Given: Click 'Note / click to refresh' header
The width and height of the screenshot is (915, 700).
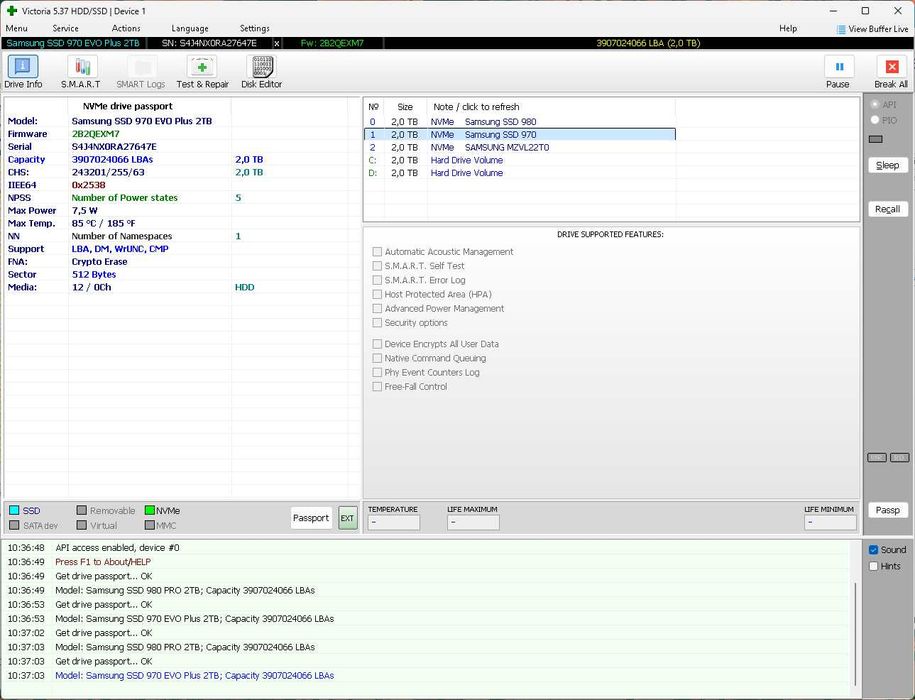Looking at the screenshot, I should [476, 107].
